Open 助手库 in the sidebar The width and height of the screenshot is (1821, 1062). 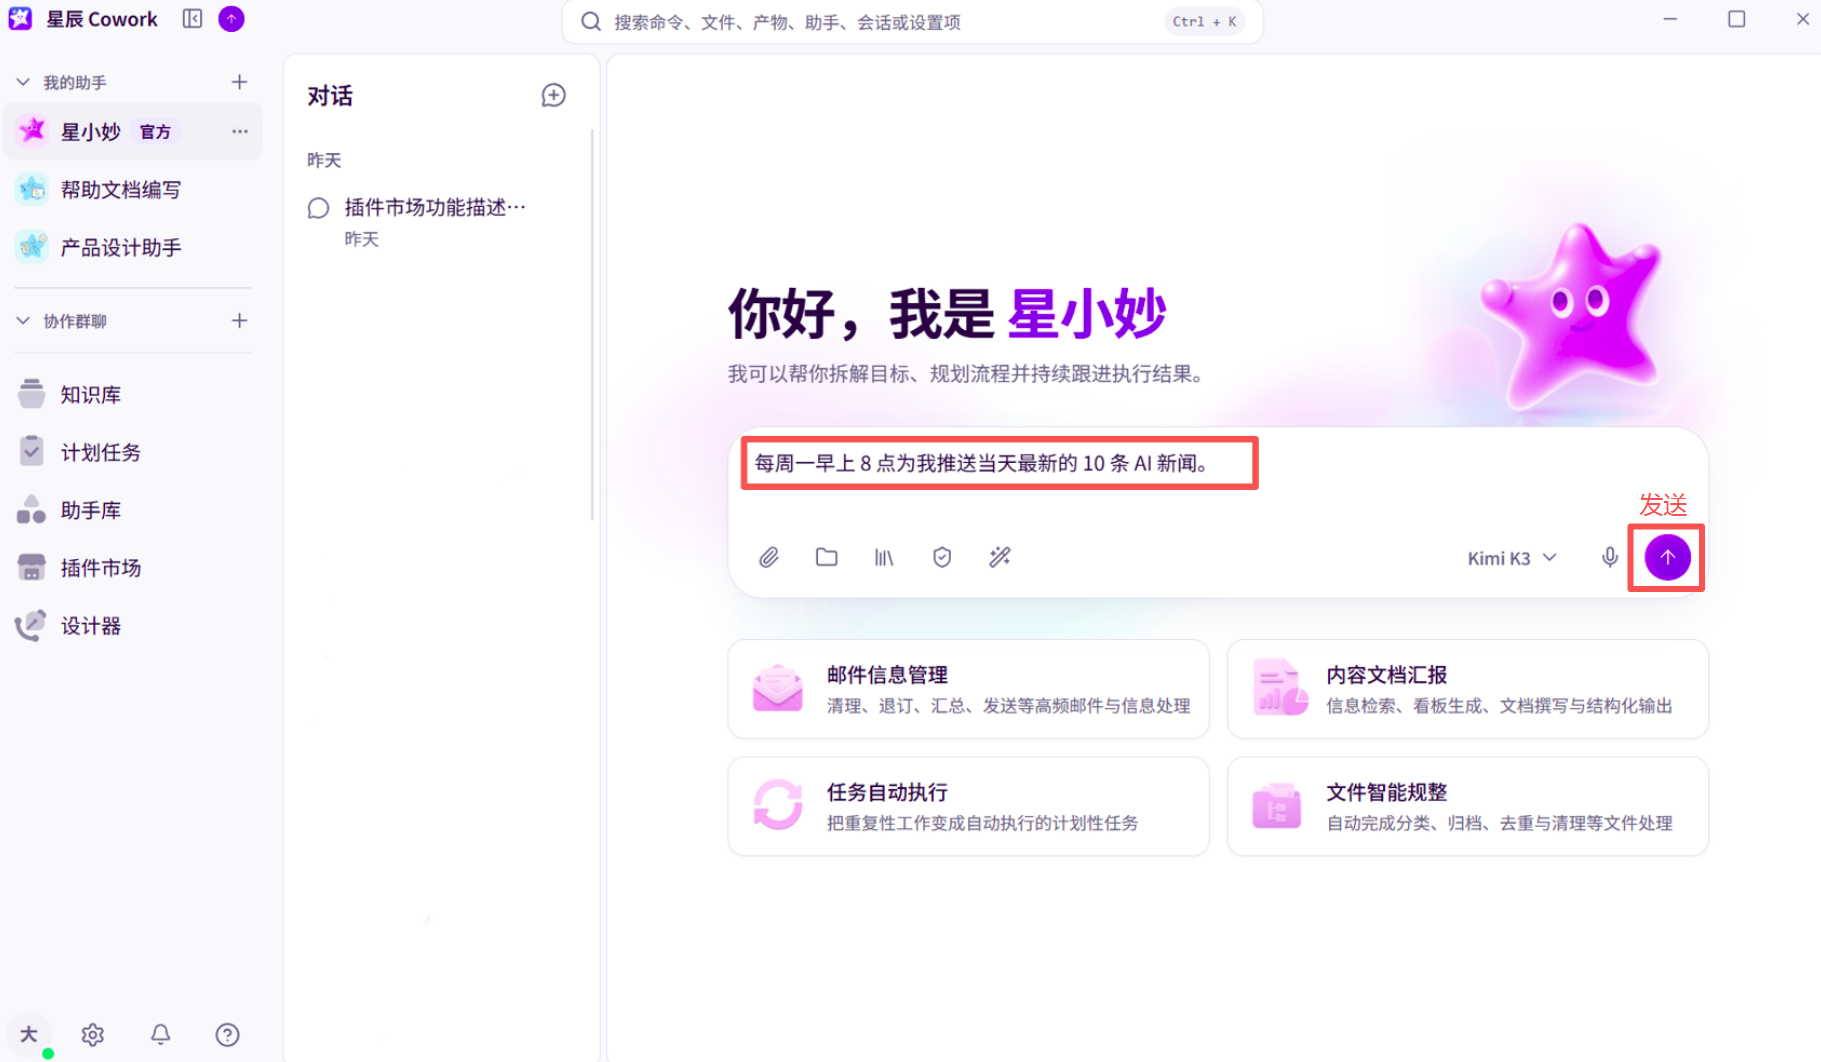tap(133, 510)
